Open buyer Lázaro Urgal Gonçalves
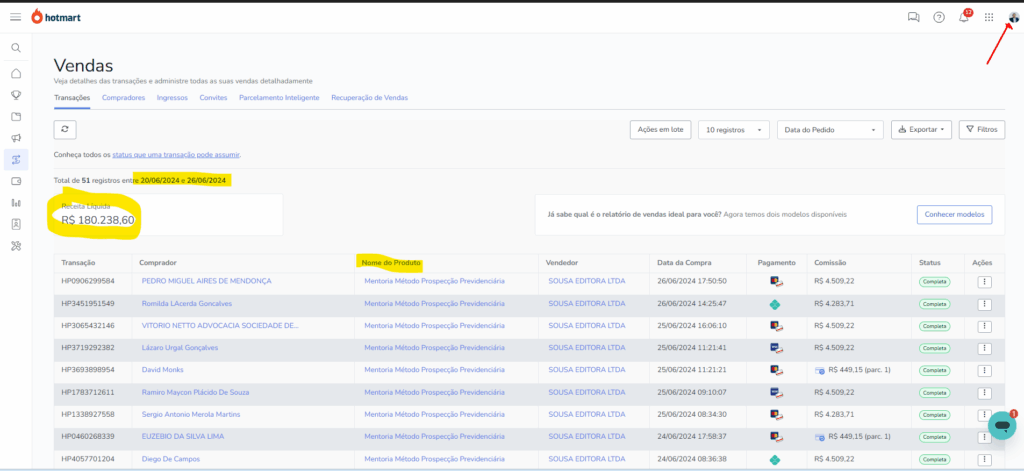 180,348
